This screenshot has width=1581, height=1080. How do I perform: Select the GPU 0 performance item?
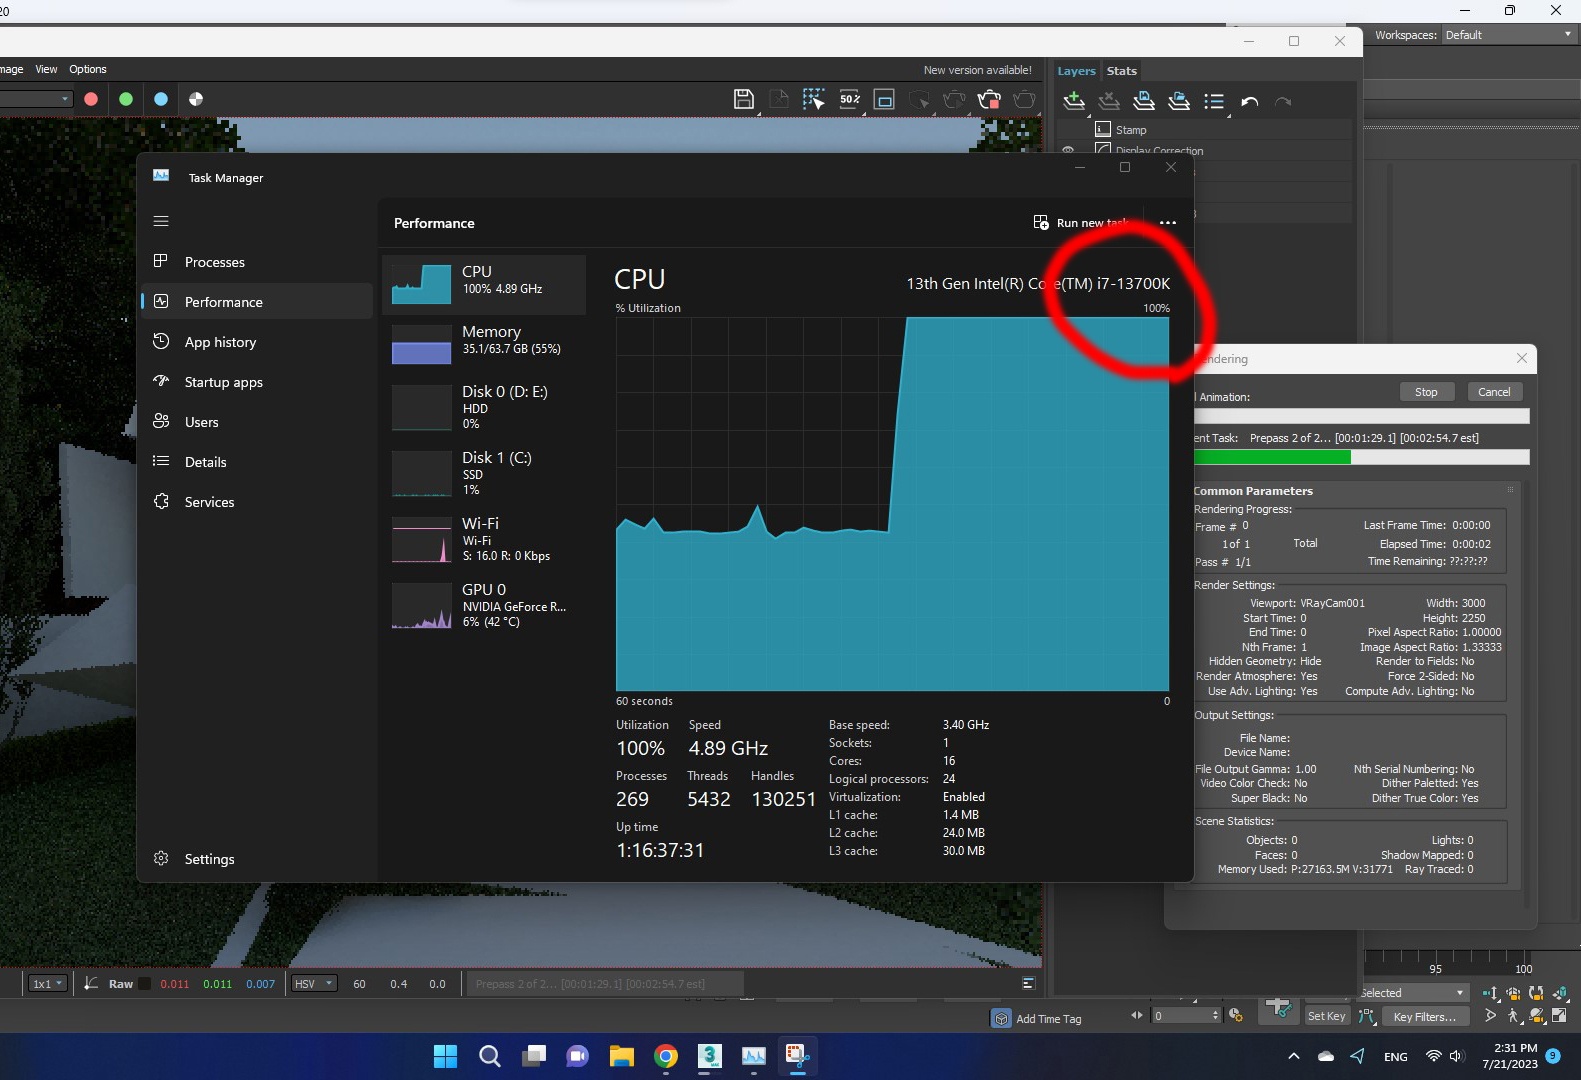click(x=484, y=606)
